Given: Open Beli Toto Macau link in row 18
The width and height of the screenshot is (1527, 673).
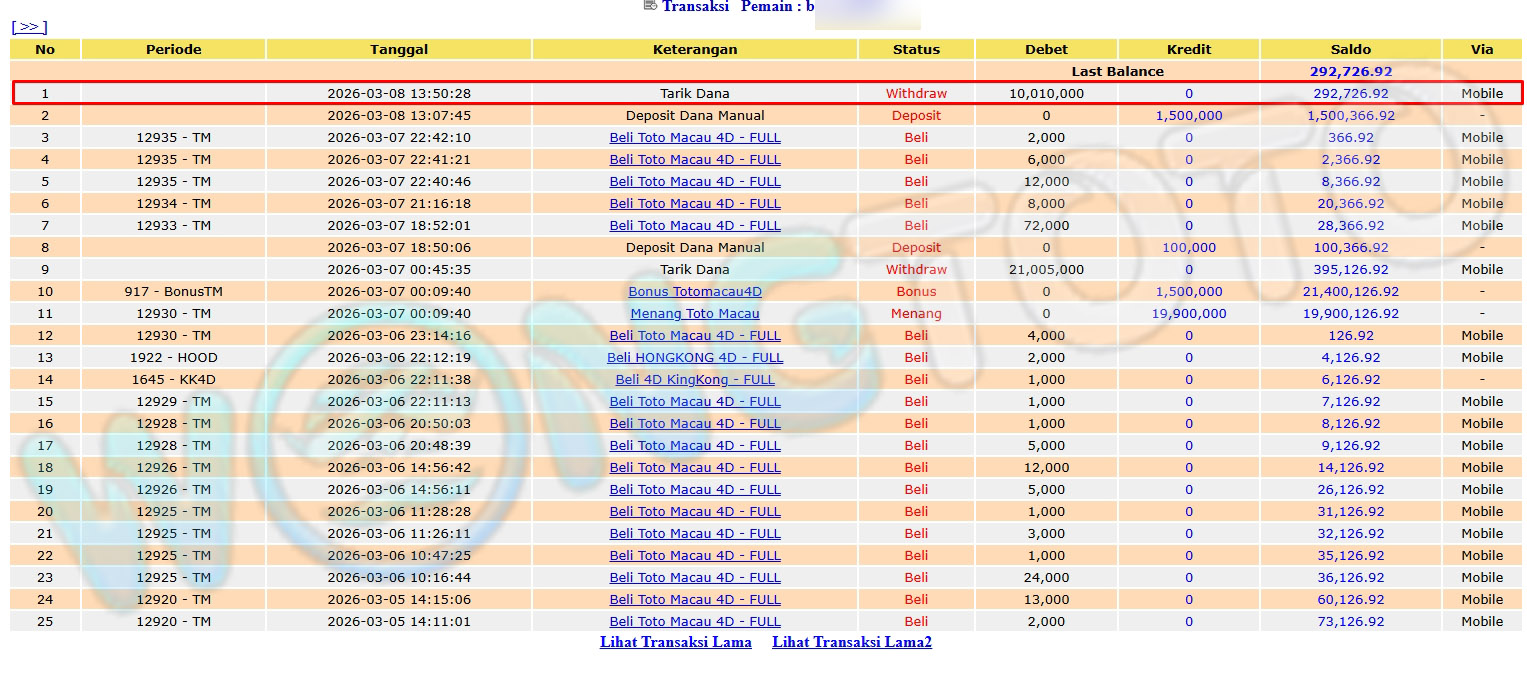Looking at the screenshot, I should 694,468.
